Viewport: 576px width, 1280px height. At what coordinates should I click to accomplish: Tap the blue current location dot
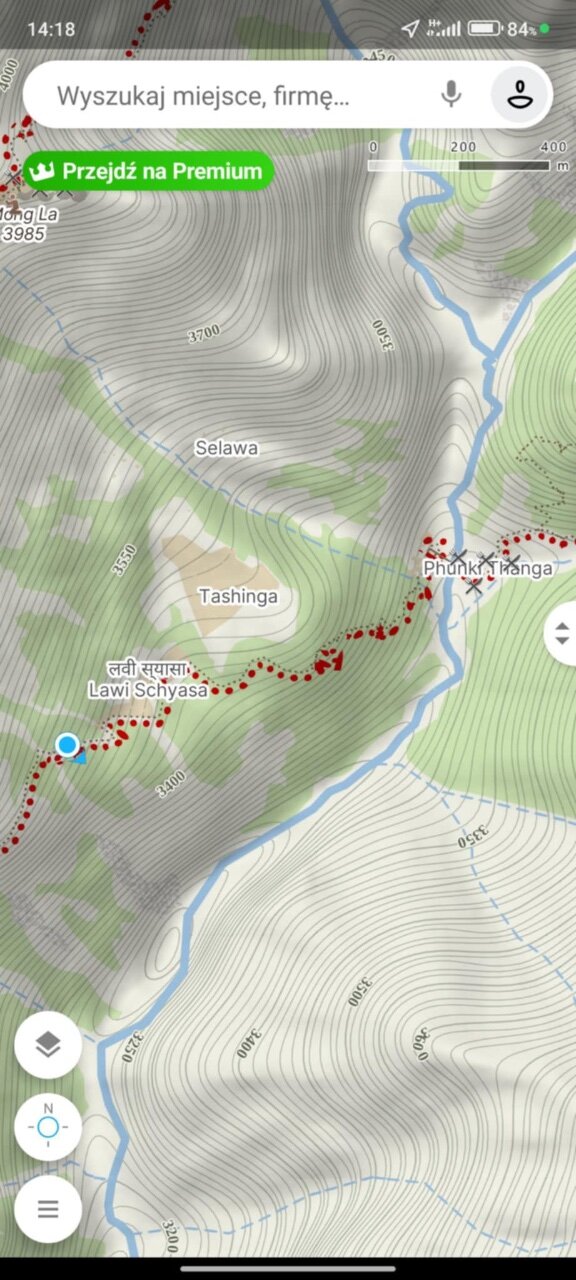[67, 745]
